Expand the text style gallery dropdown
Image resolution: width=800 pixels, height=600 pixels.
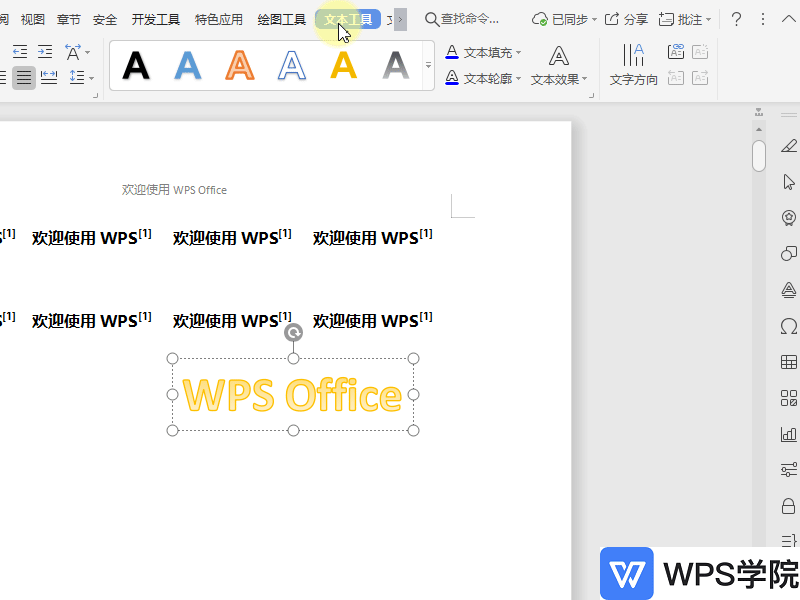point(428,66)
